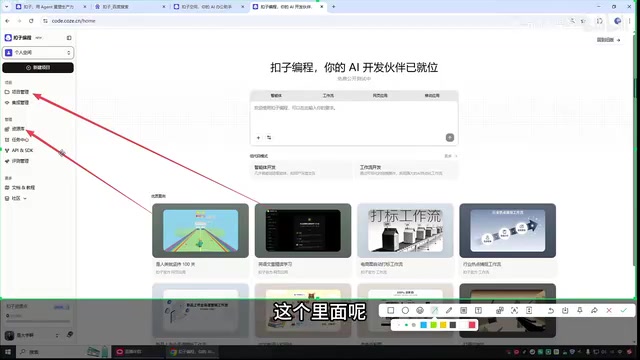Viewport: 640px width, 360px height.
Task: Click the send arrow button in prompt box
Action: (450, 138)
